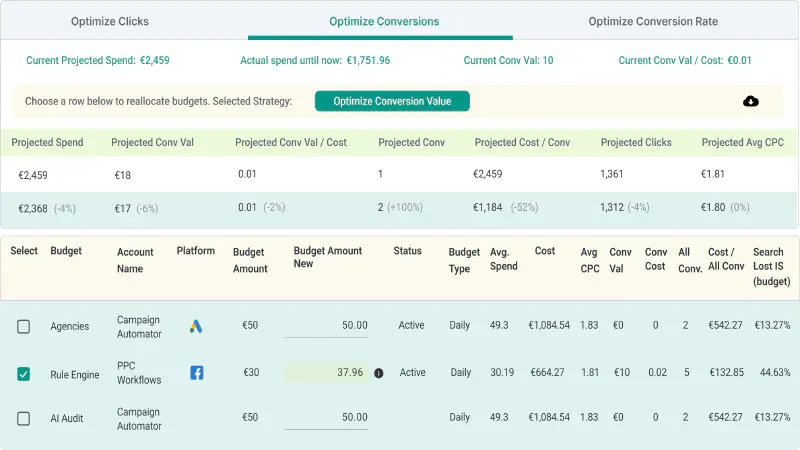Click info icon beside 37.96 budget
Viewport: 800px width, 450px height.
tap(379, 373)
